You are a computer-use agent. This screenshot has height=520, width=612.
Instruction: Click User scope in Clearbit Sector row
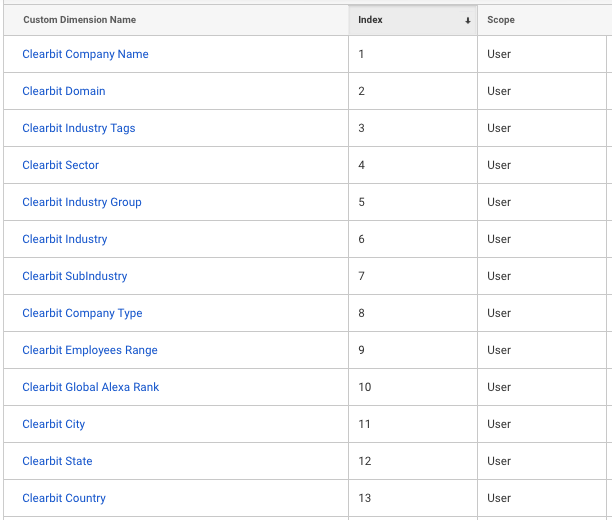pyautogui.click(x=499, y=165)
